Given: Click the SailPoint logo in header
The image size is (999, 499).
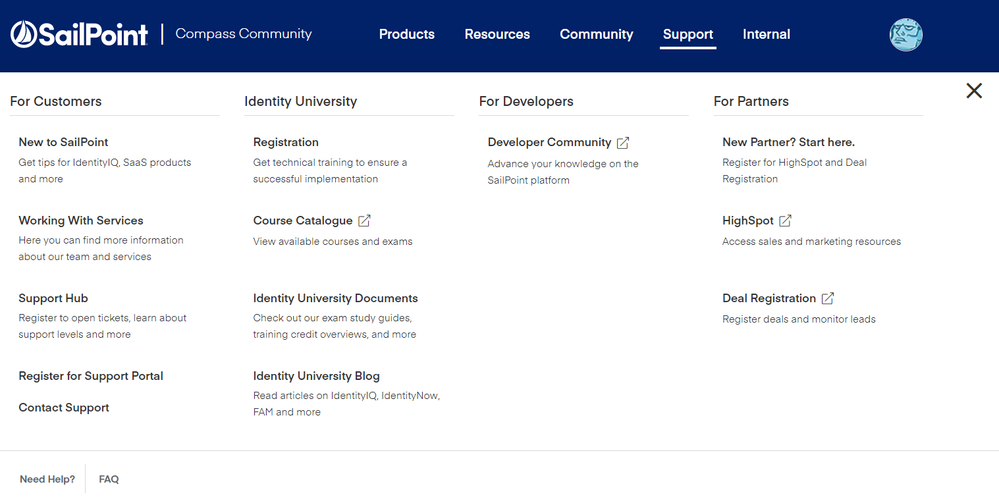Looking at the screenshot, I should tap(79, 35).
